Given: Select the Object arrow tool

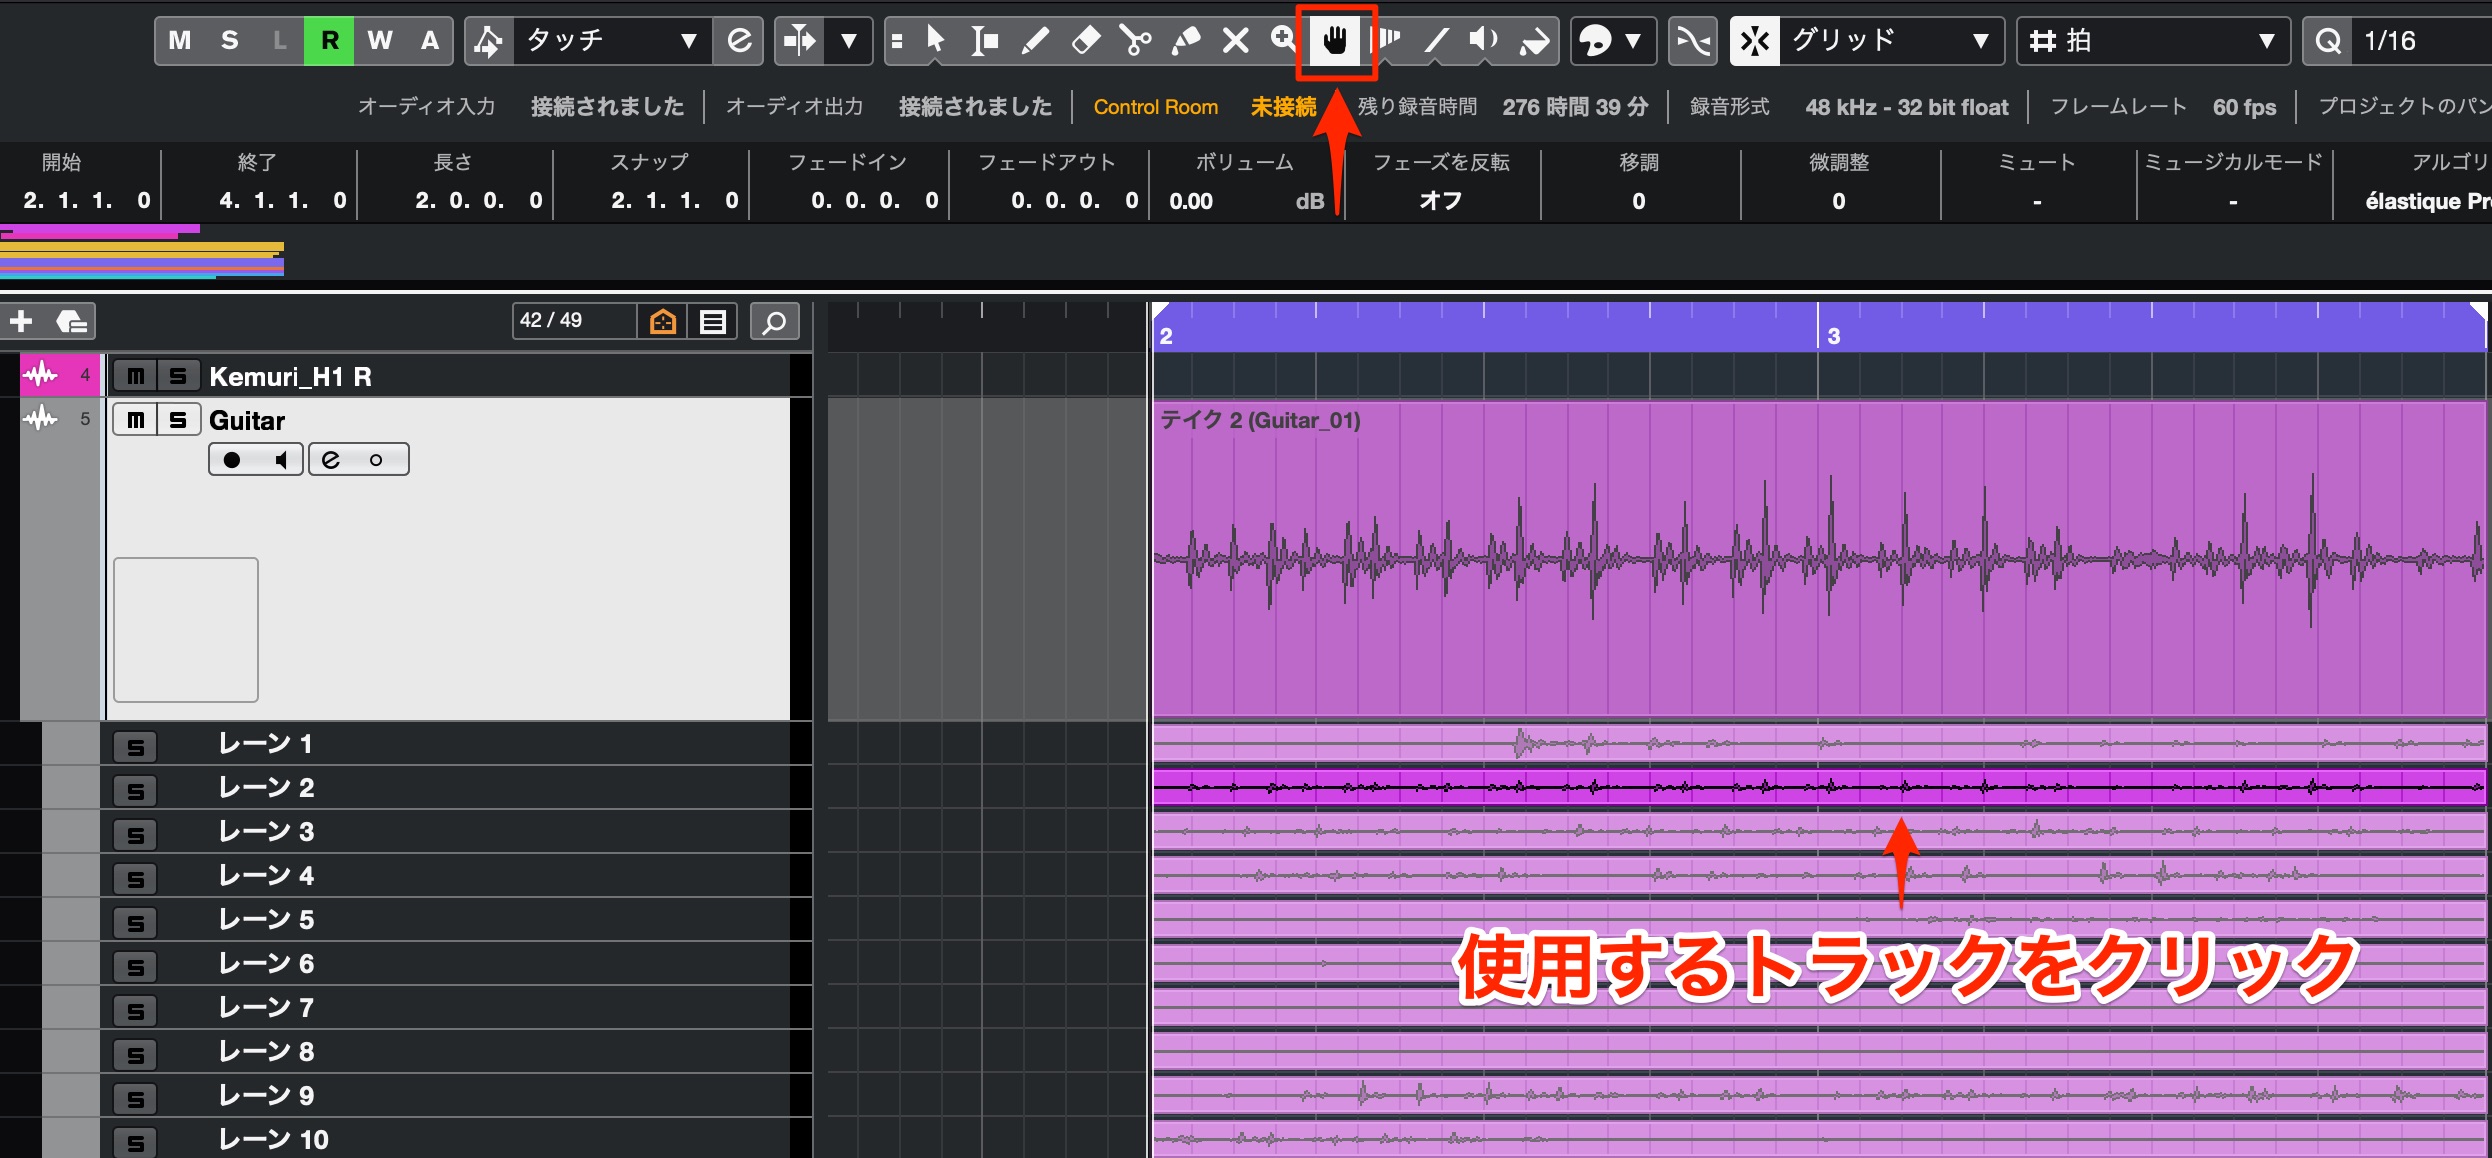Looking at the screenshot, I should pos(935,41).
